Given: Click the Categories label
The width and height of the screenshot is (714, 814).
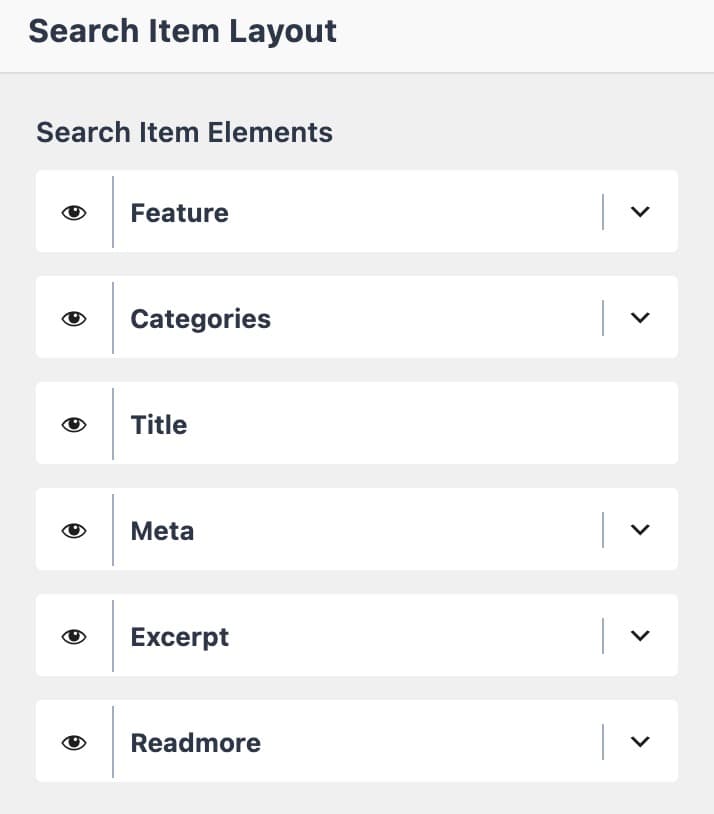Looking at the screenshot, I should (x=200, y=318).
